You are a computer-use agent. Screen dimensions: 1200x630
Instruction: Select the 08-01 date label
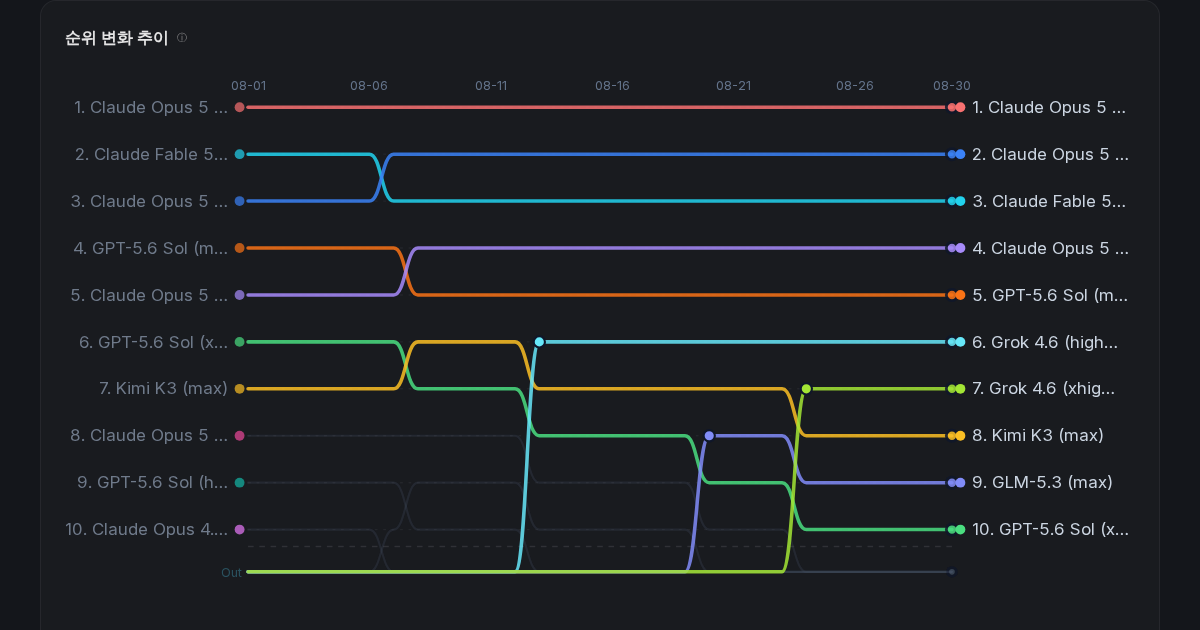(247, 86)
